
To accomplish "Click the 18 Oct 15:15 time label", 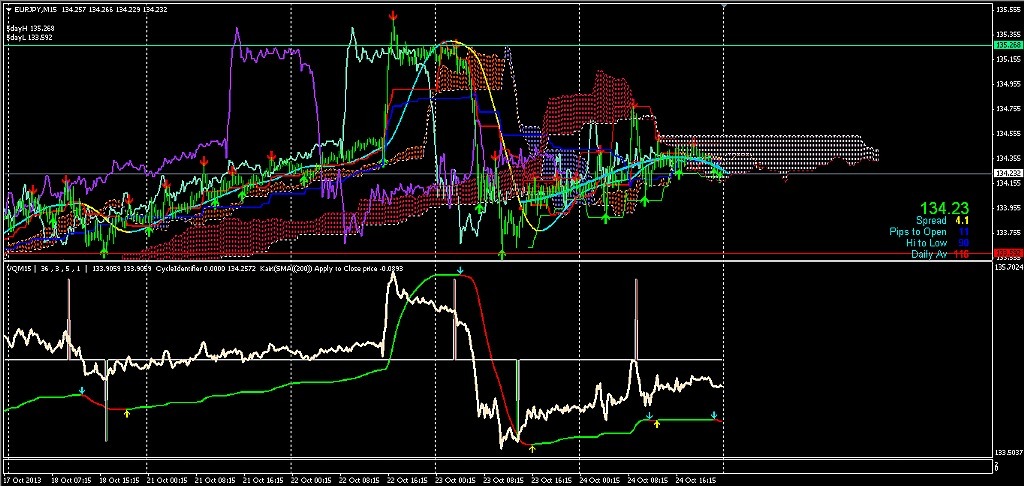I will pyautogui.click(x=118, y=479).
